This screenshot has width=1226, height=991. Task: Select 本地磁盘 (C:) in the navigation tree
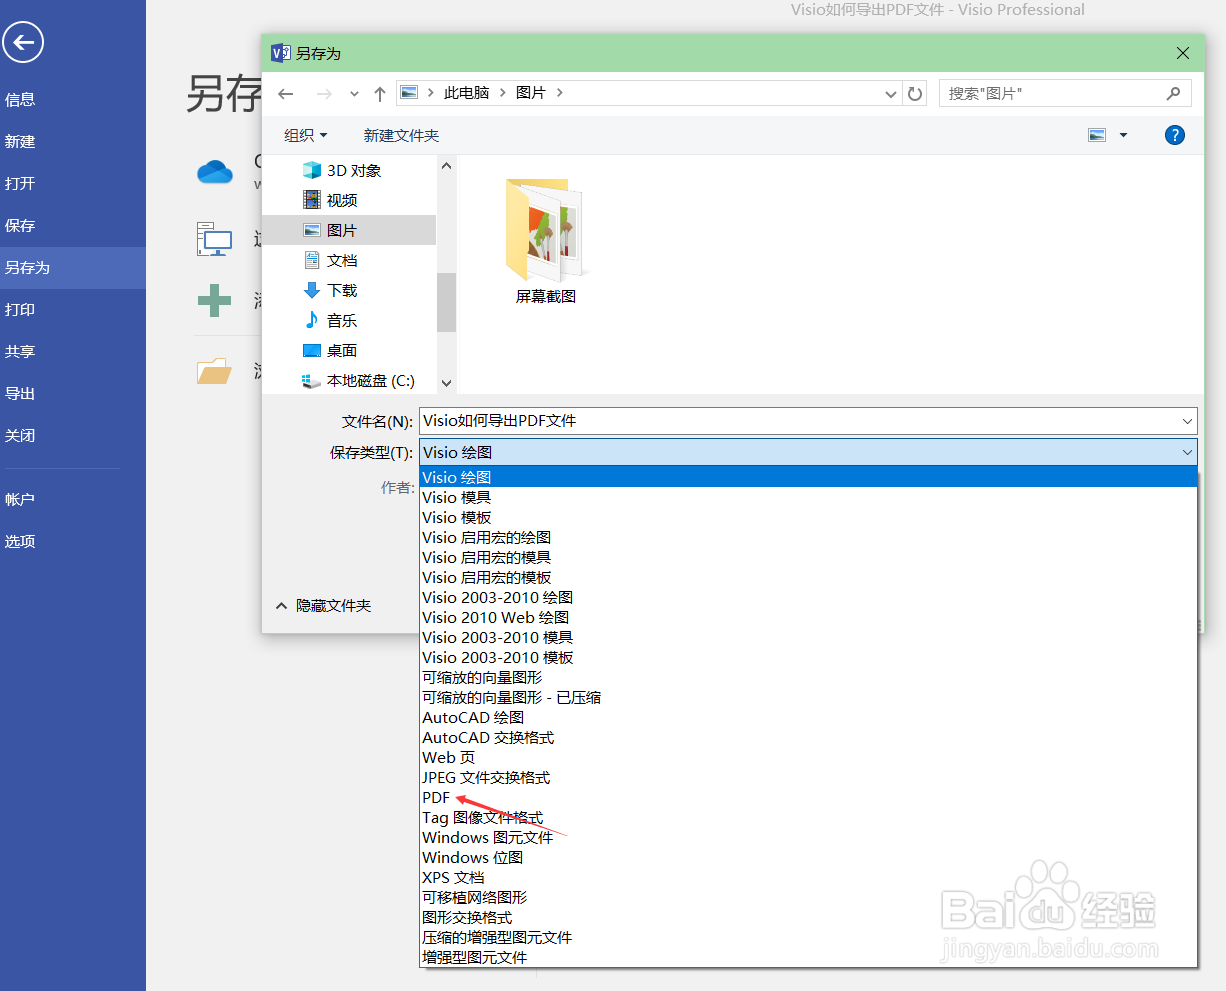pyautogui.click(x=358, y=381)
